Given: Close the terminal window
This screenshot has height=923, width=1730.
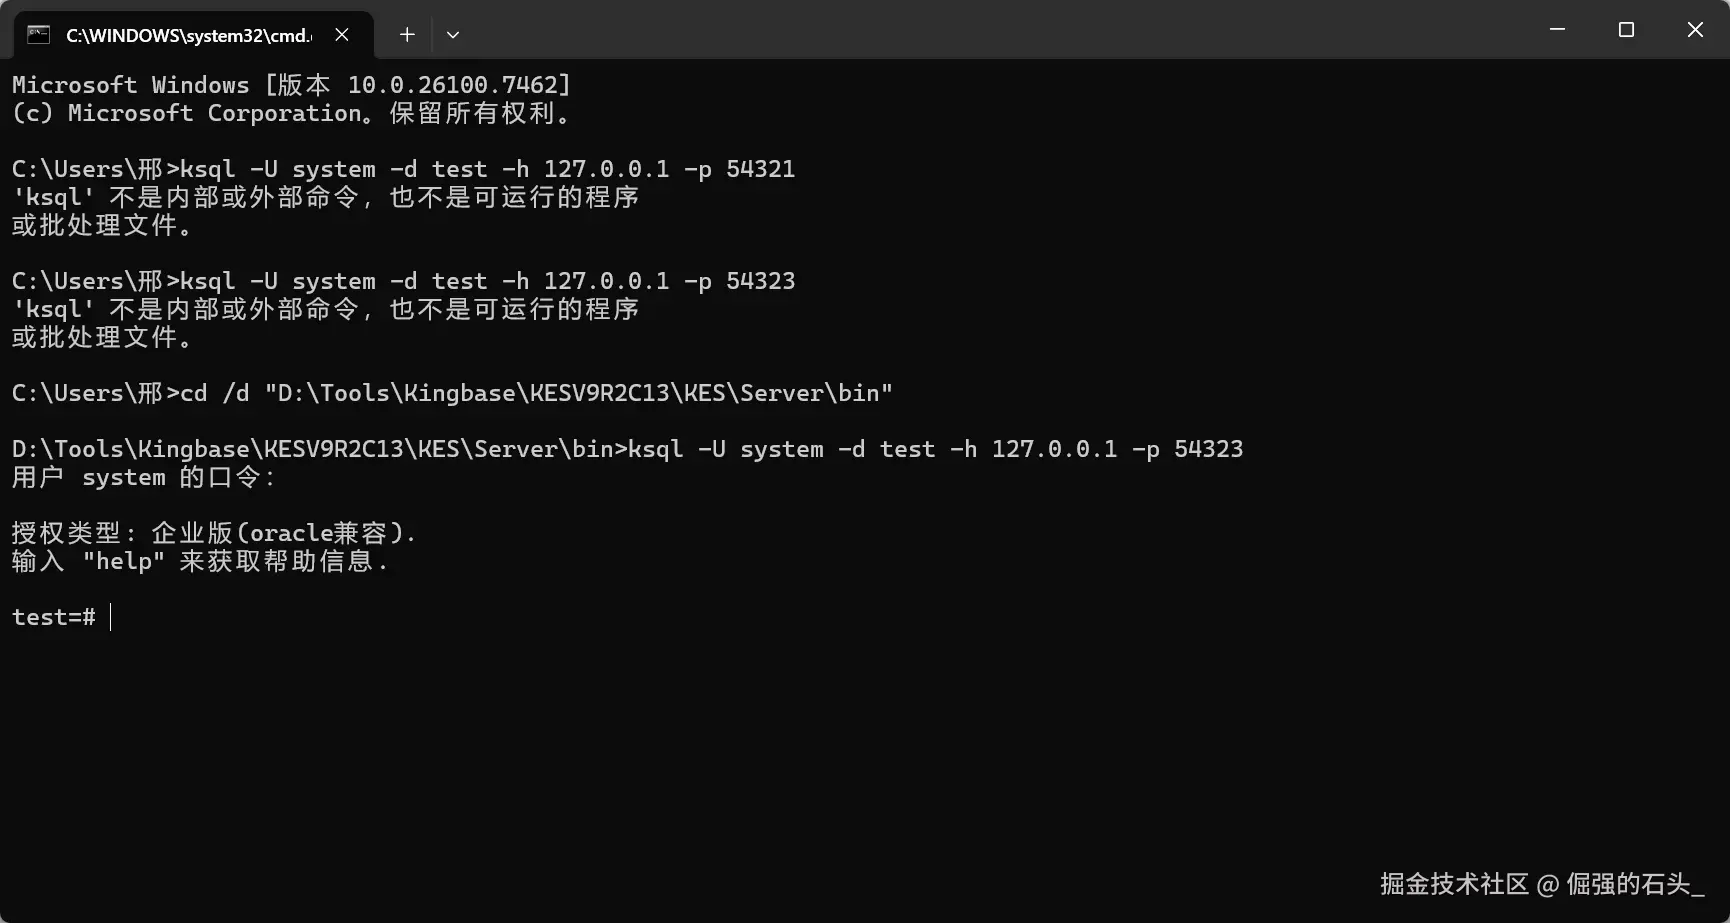Looking at the screenshot, I should (1695, 30).
